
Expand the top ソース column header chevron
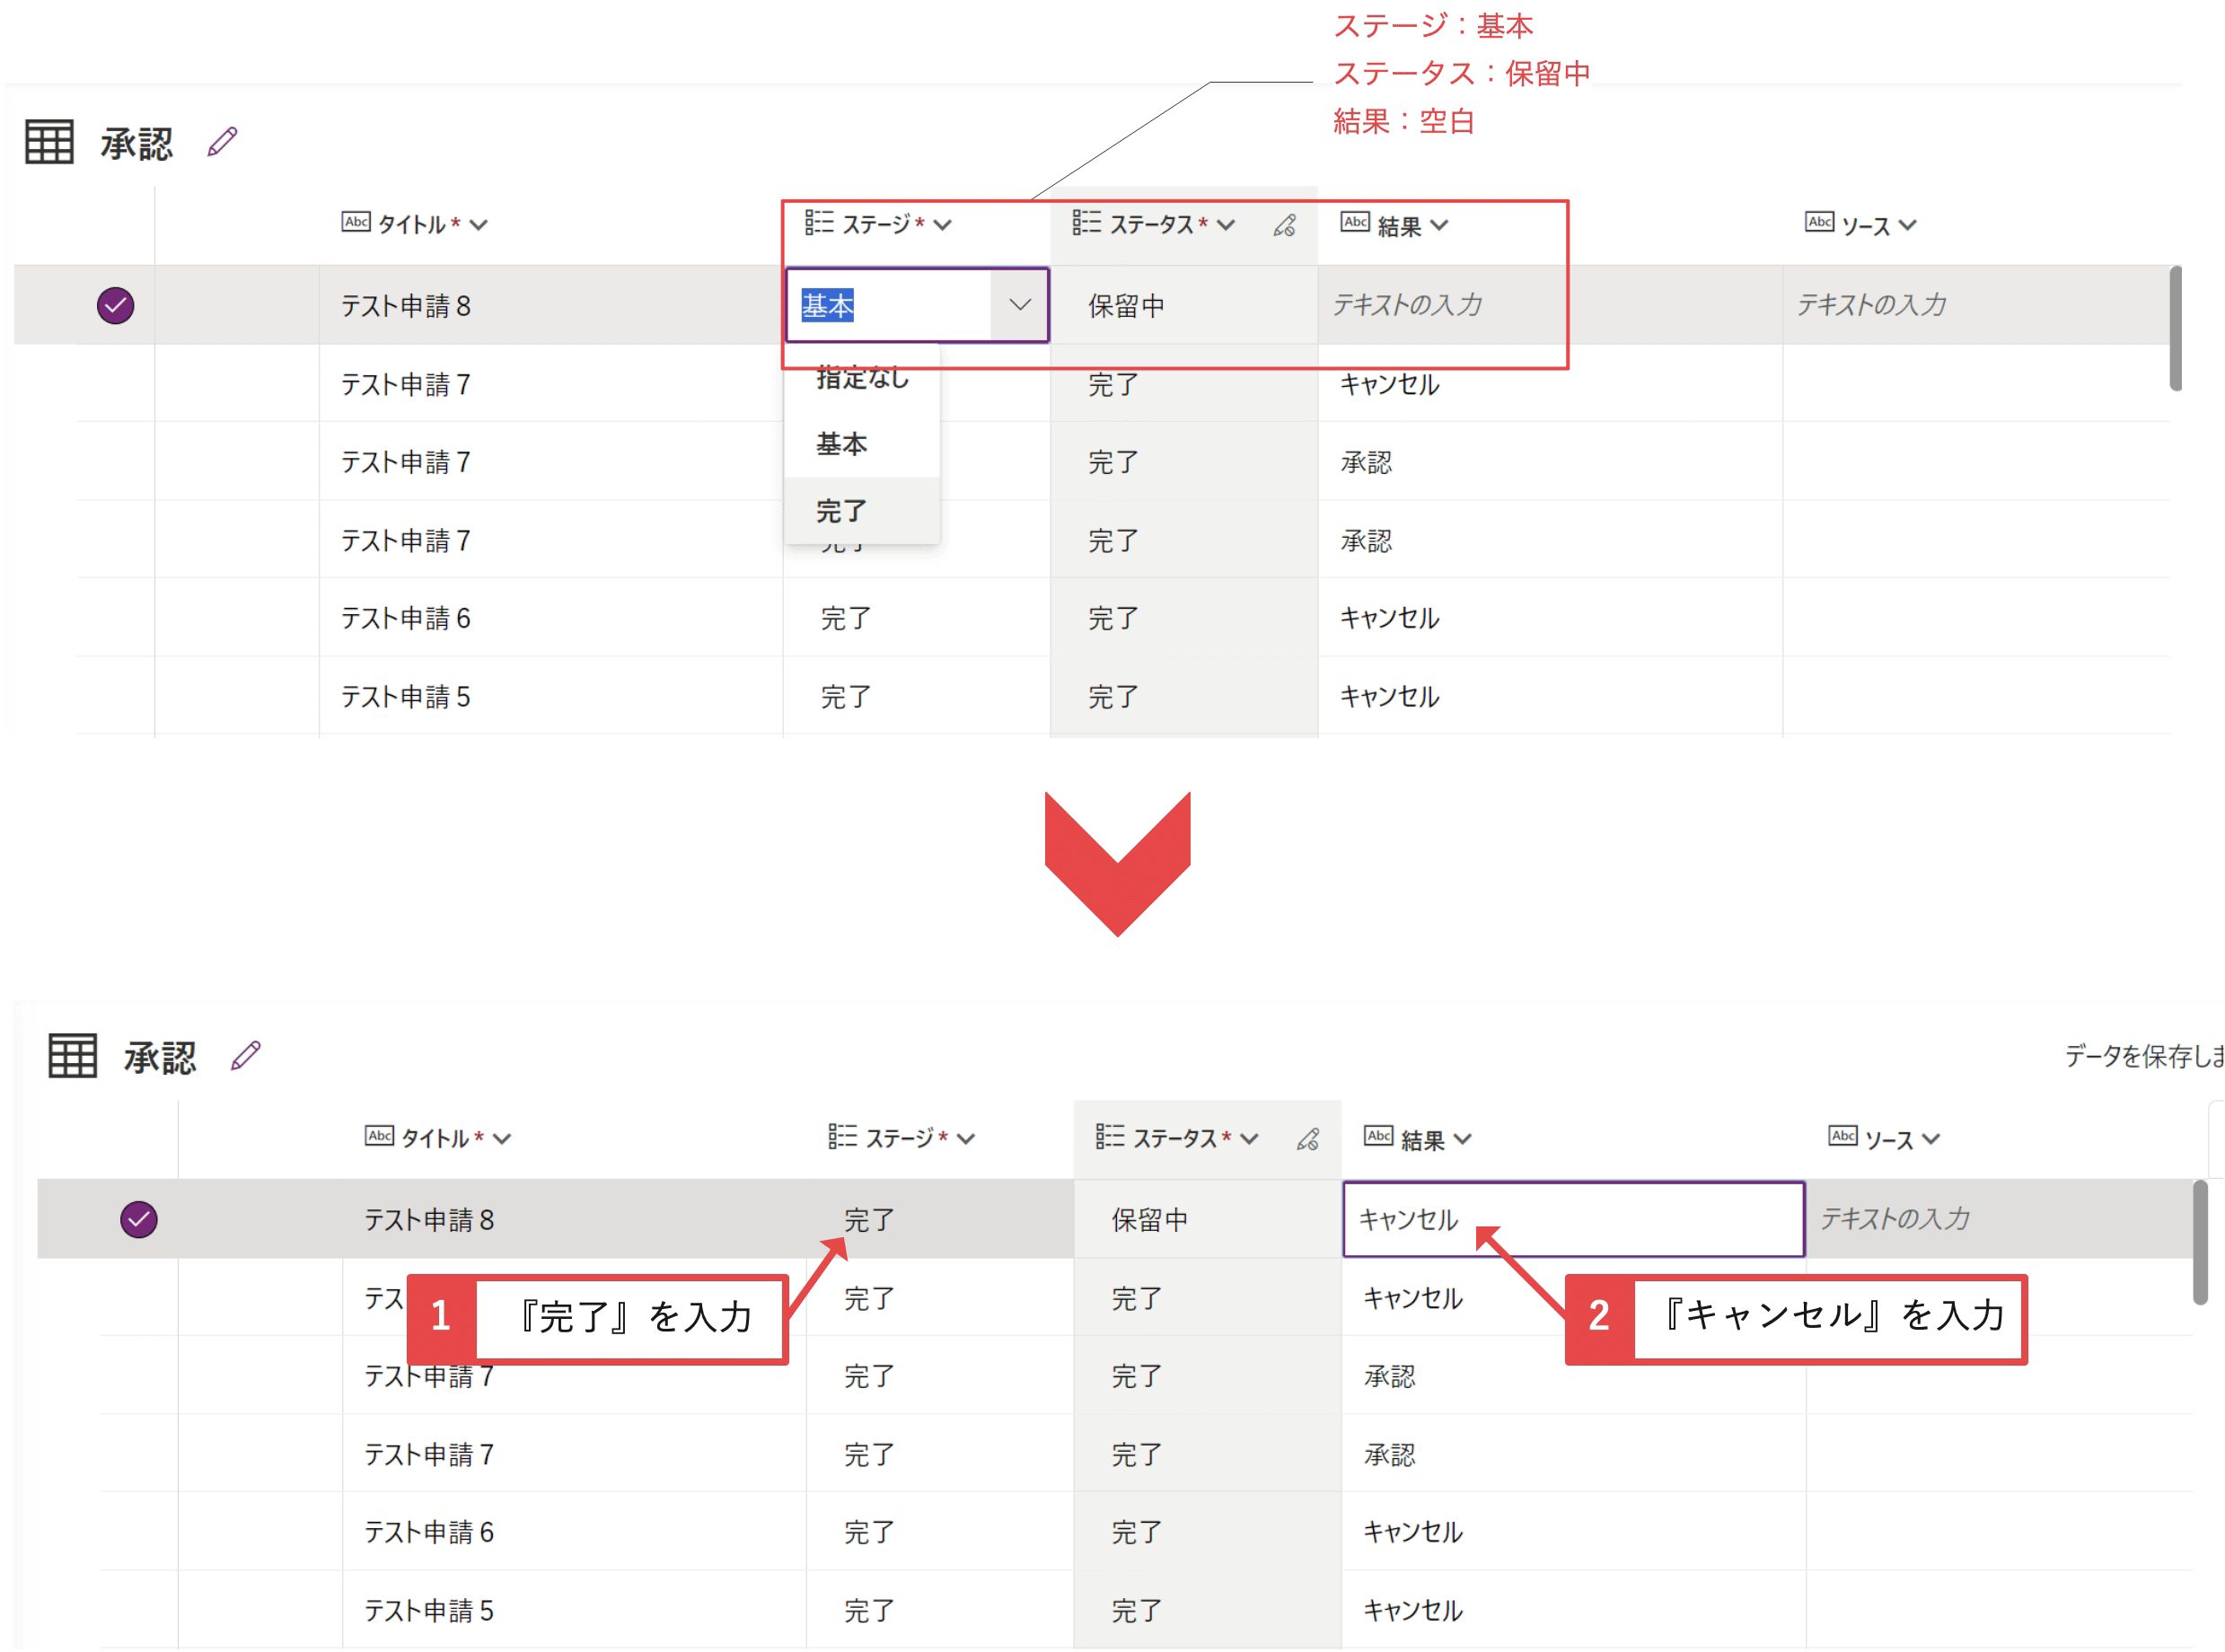pyautogui.click(x=1907, y=225)
